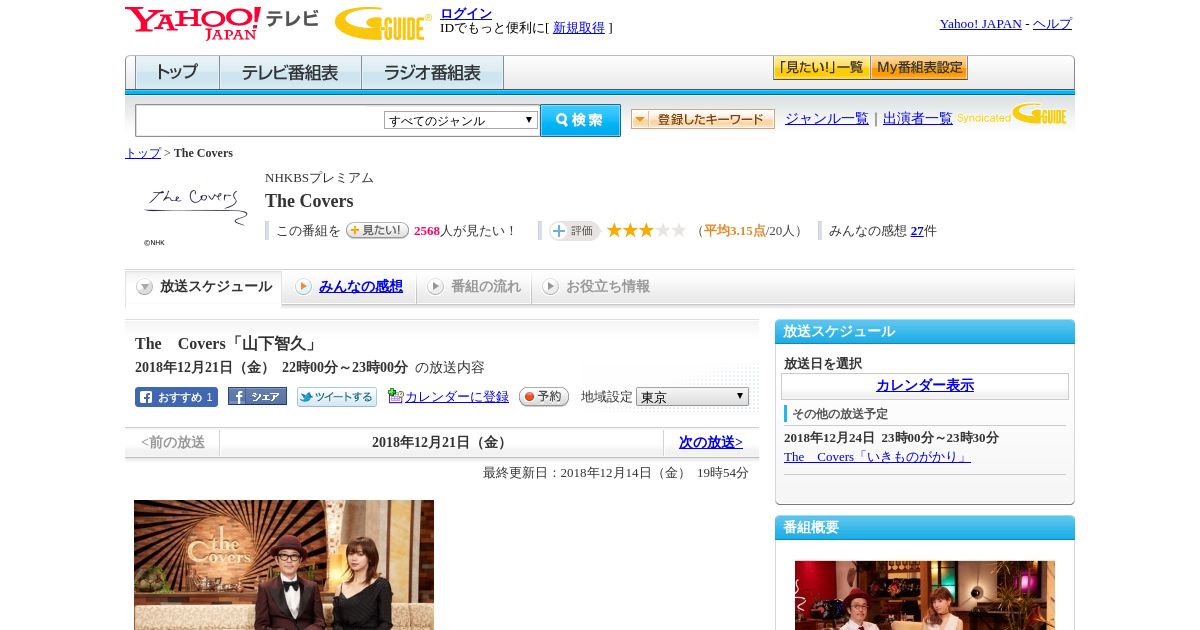Open the ジャンル一覧 link

point(827,118)
